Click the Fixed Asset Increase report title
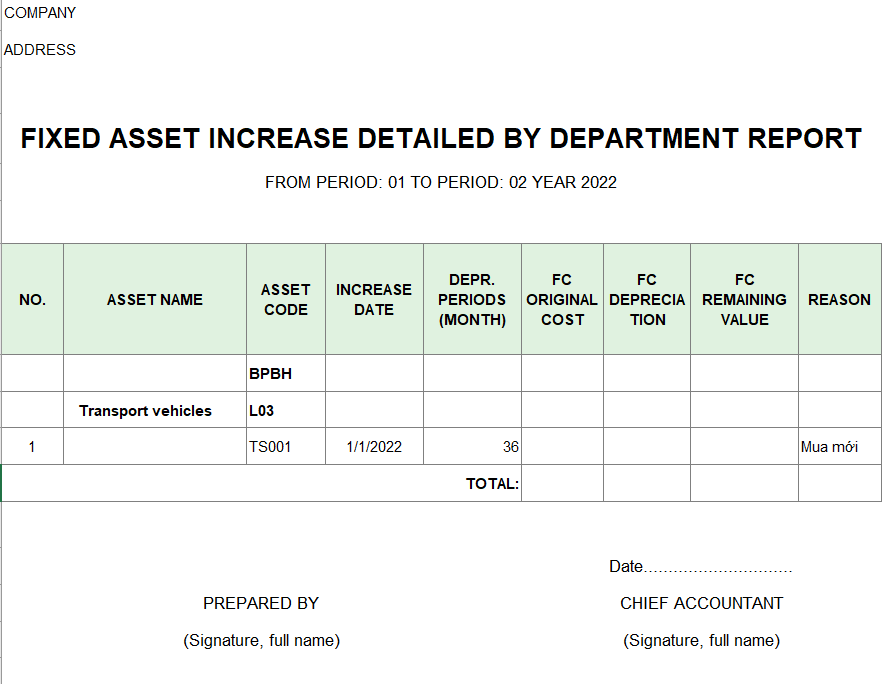The height and width of the screenshot is (684, 891). coord(441,138)
